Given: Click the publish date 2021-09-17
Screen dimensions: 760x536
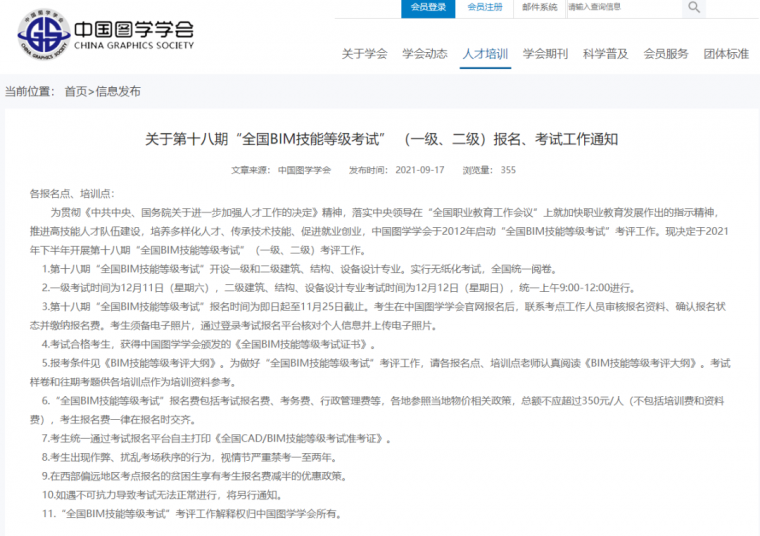Looking at the screenshot, I should [x=420, y=170].
